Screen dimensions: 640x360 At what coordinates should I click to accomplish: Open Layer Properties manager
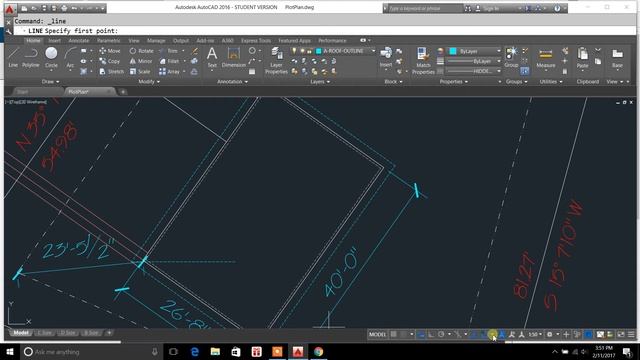pos(276,60)
